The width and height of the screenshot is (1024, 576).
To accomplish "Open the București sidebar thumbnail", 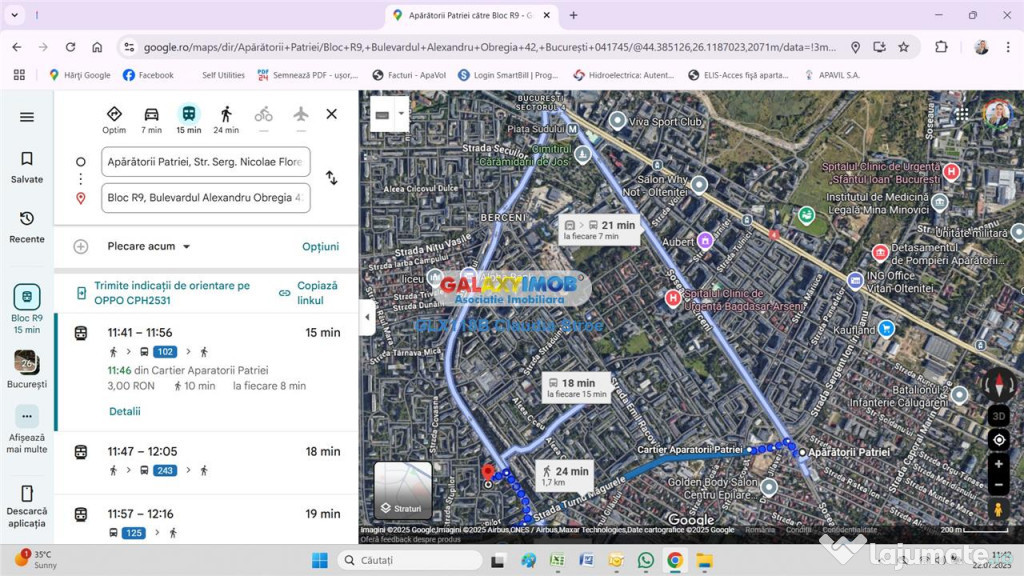I will 27,369.
